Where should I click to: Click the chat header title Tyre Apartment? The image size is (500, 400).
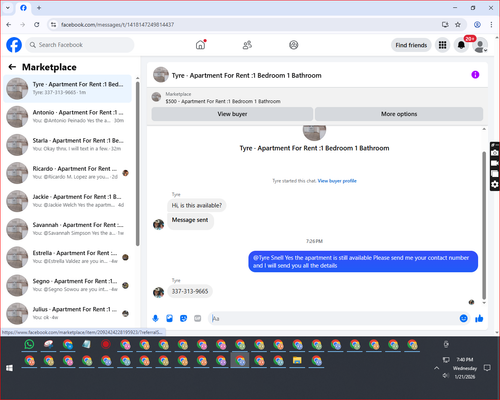click(247, 76)
